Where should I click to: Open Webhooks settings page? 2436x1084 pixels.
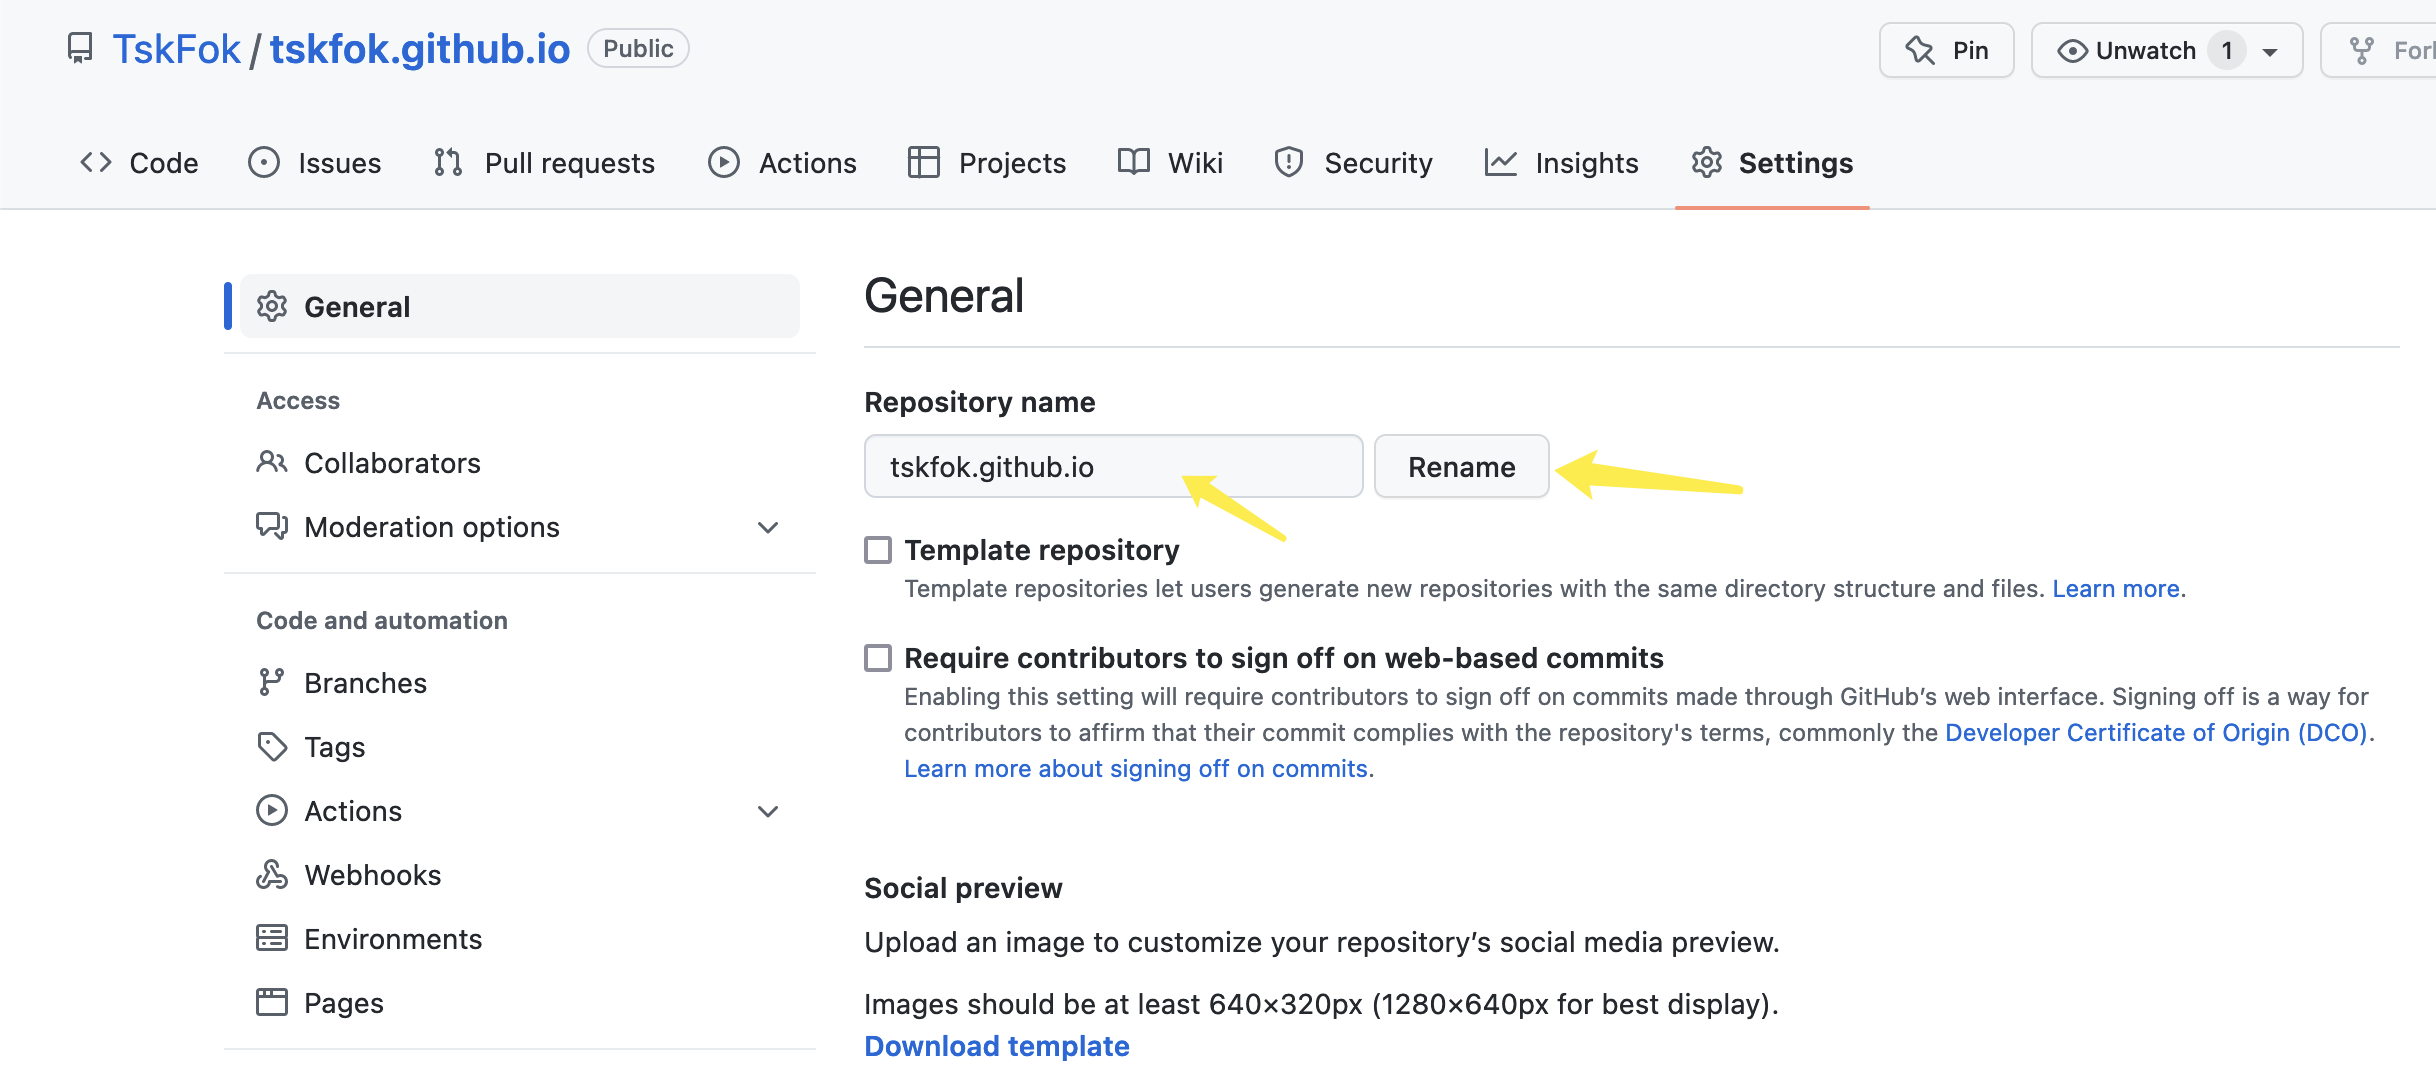tap(520, 874)
